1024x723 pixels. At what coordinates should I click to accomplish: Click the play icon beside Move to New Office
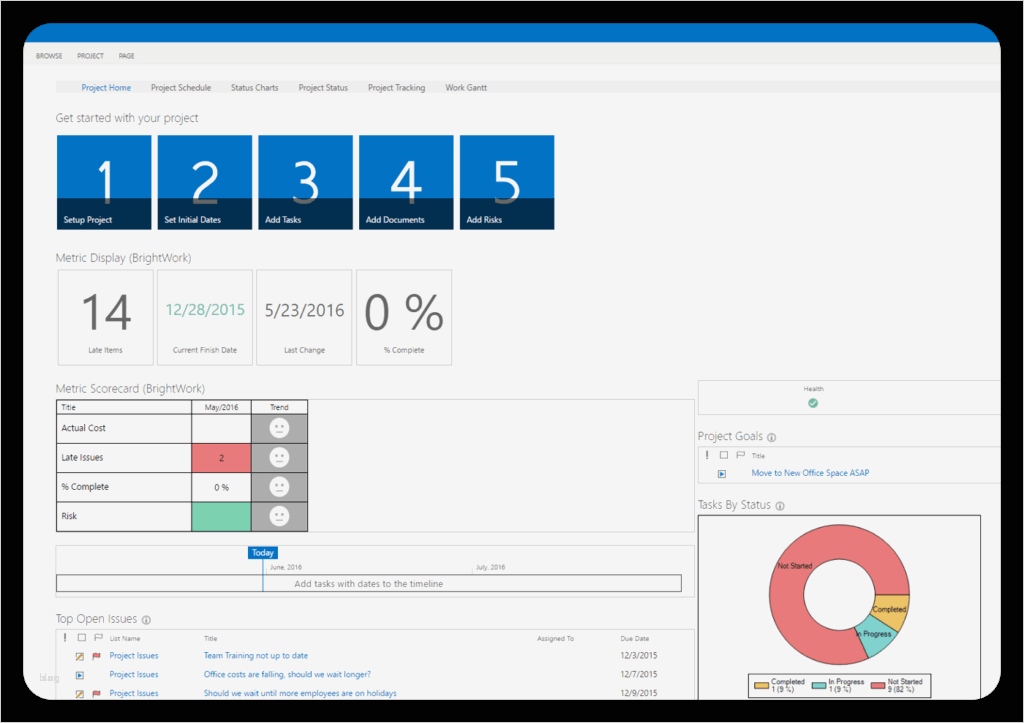click(x=722, y=474)
